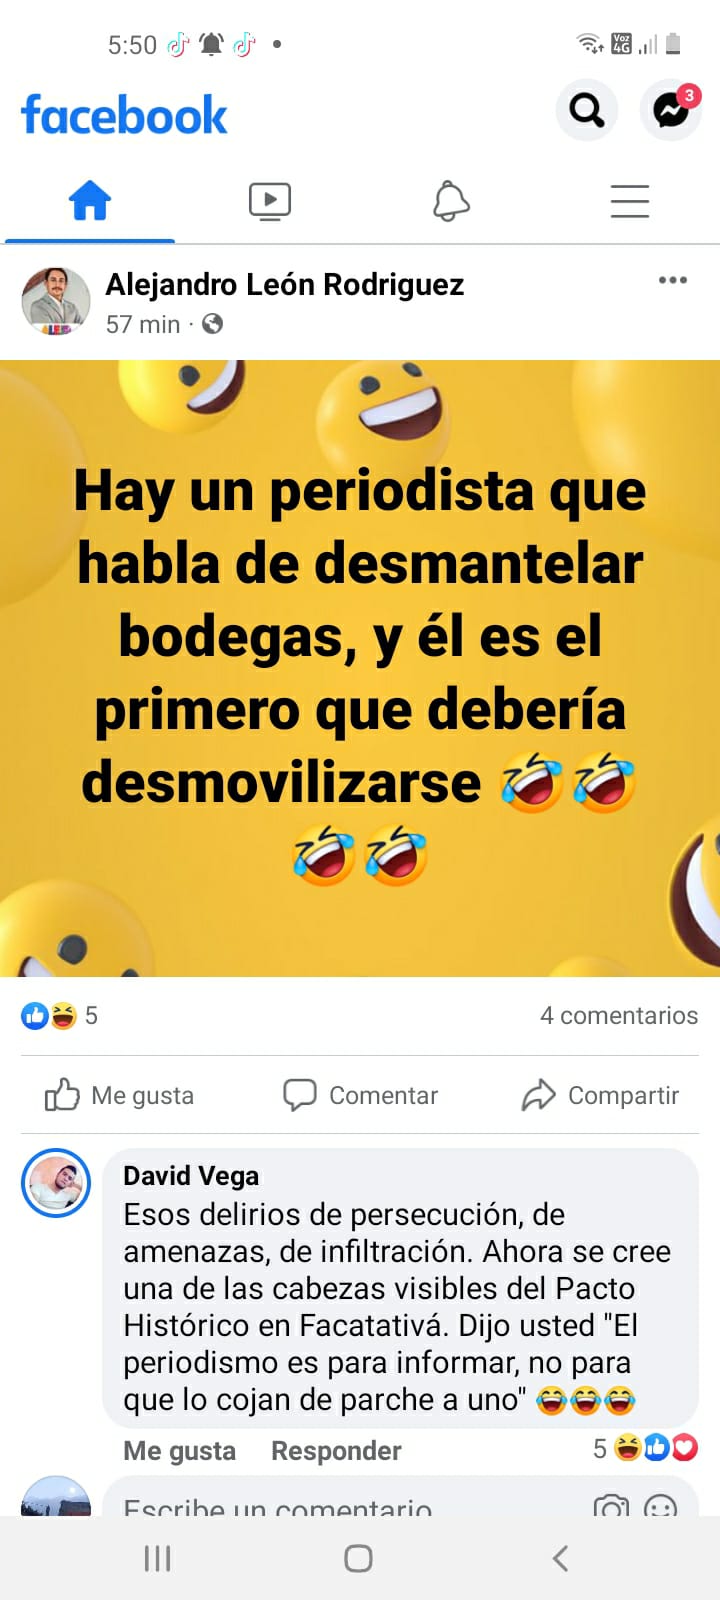The width and height of the screenshot is (720, 1600).
Task: Open Messenger with 3 unread badge
Action: 671,110
